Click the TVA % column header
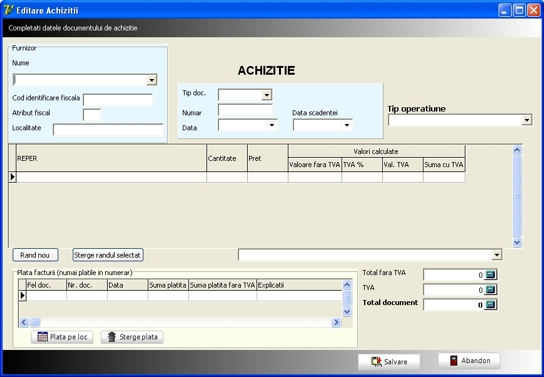This screenshot has height=377, width=544. (x=362, y=165)
